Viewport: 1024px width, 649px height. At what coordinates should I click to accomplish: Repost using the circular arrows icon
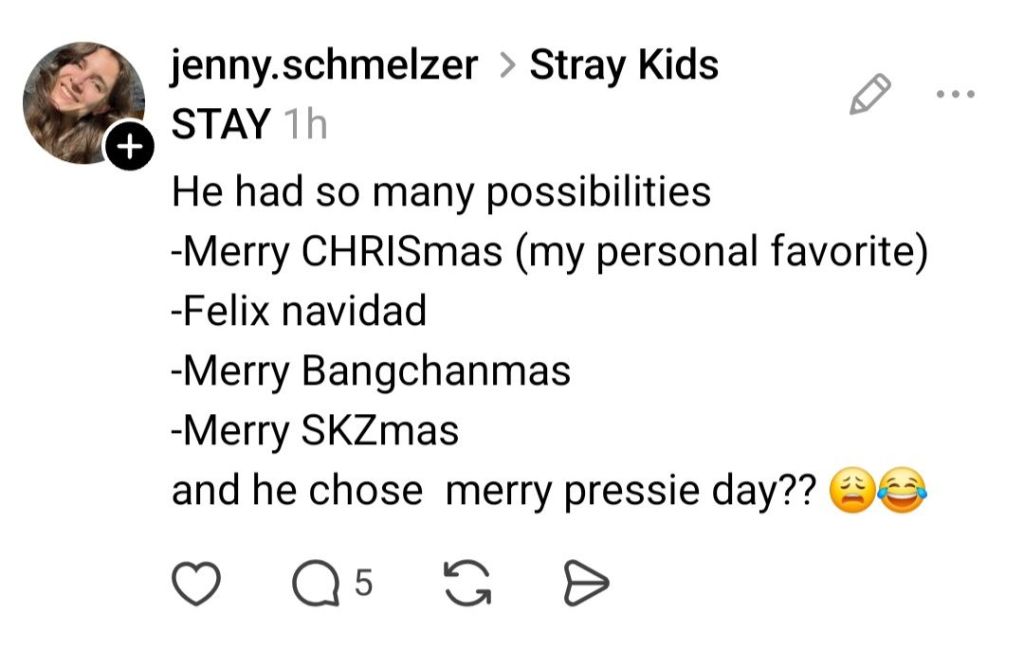tap(468, 584)
